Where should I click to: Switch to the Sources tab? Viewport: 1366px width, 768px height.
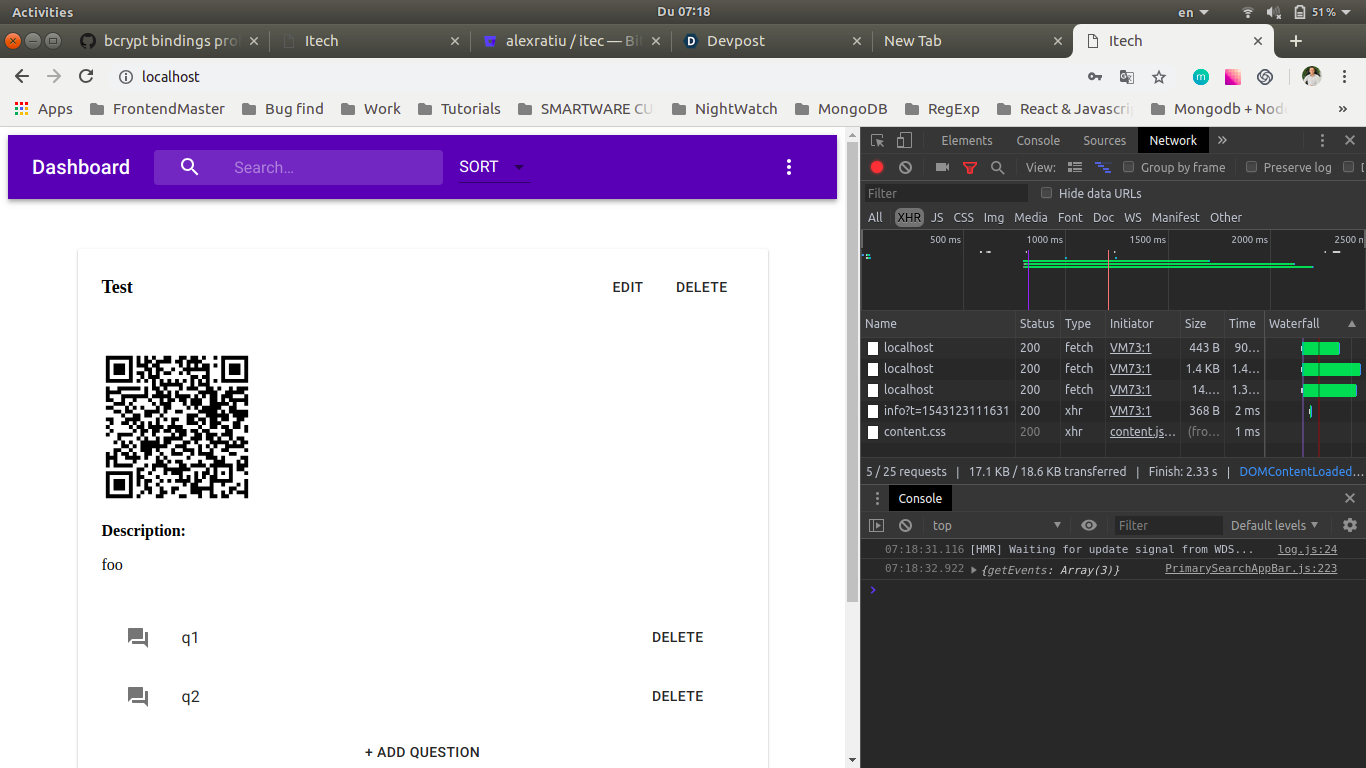[1104, 141]
